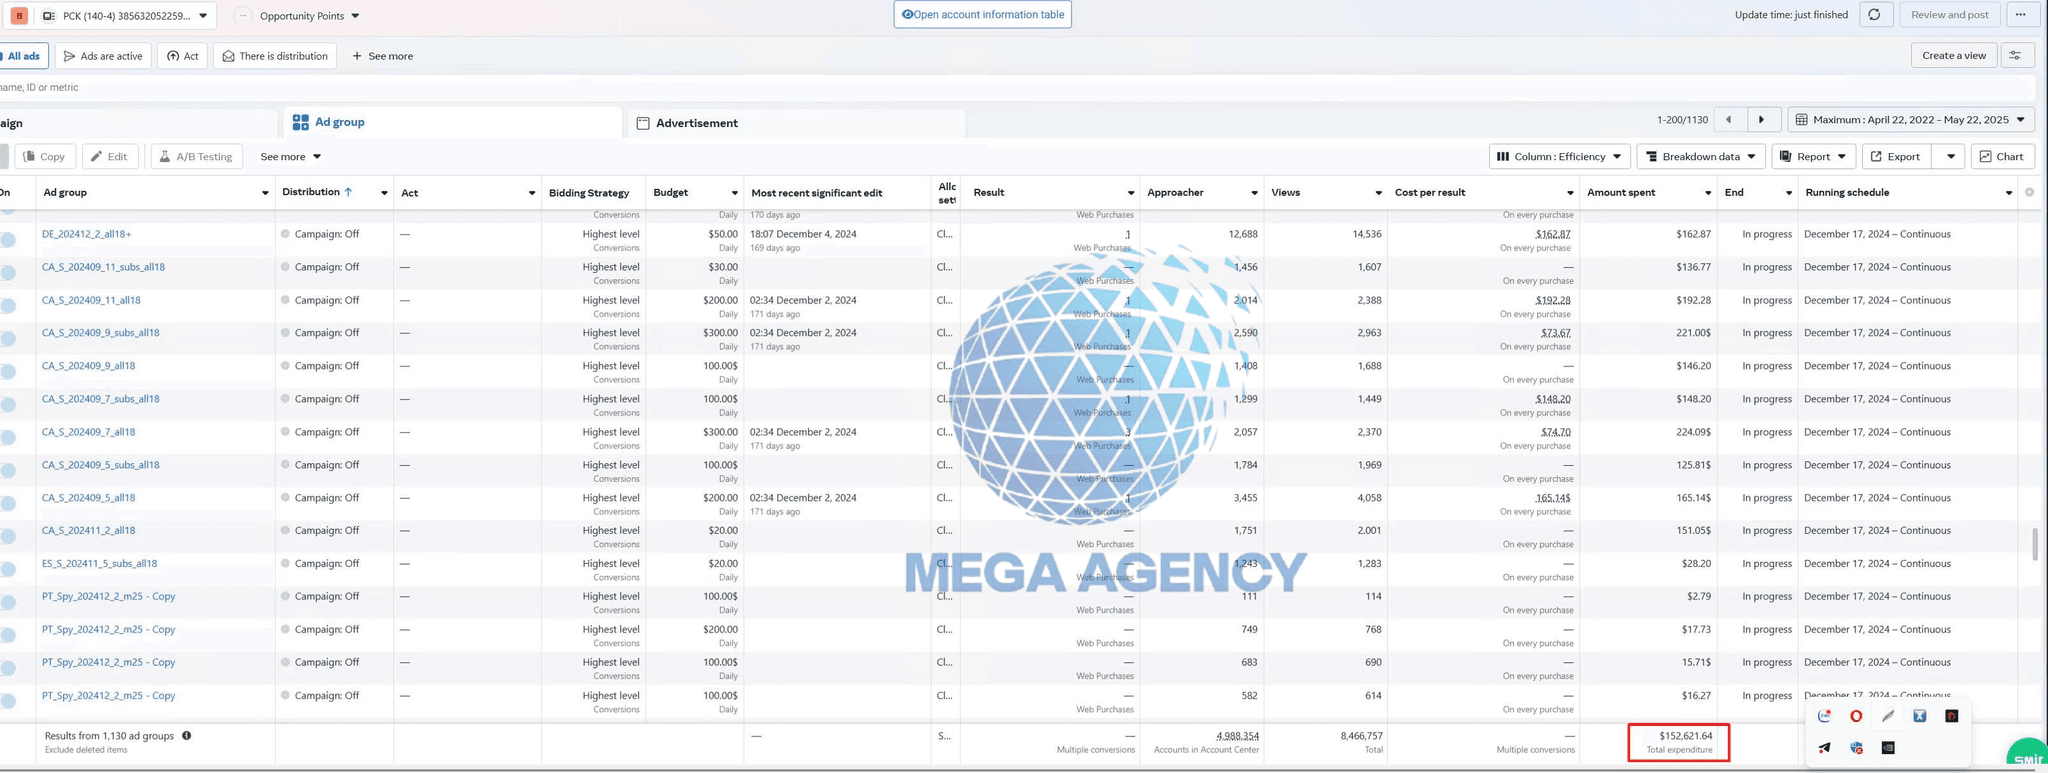Toggle the CA_S_202409_11_all18 ad group switch
Screen dimensions: 2048x773
[x=8, y=306]
